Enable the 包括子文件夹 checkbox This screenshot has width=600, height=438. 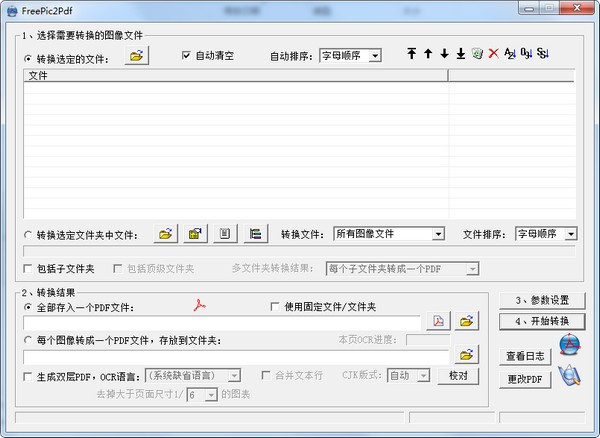pyautogui.click(x=28, y=269)
